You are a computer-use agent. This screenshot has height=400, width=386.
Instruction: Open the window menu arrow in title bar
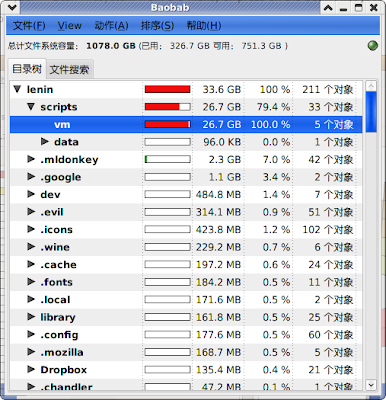click(x=12, y=7)
